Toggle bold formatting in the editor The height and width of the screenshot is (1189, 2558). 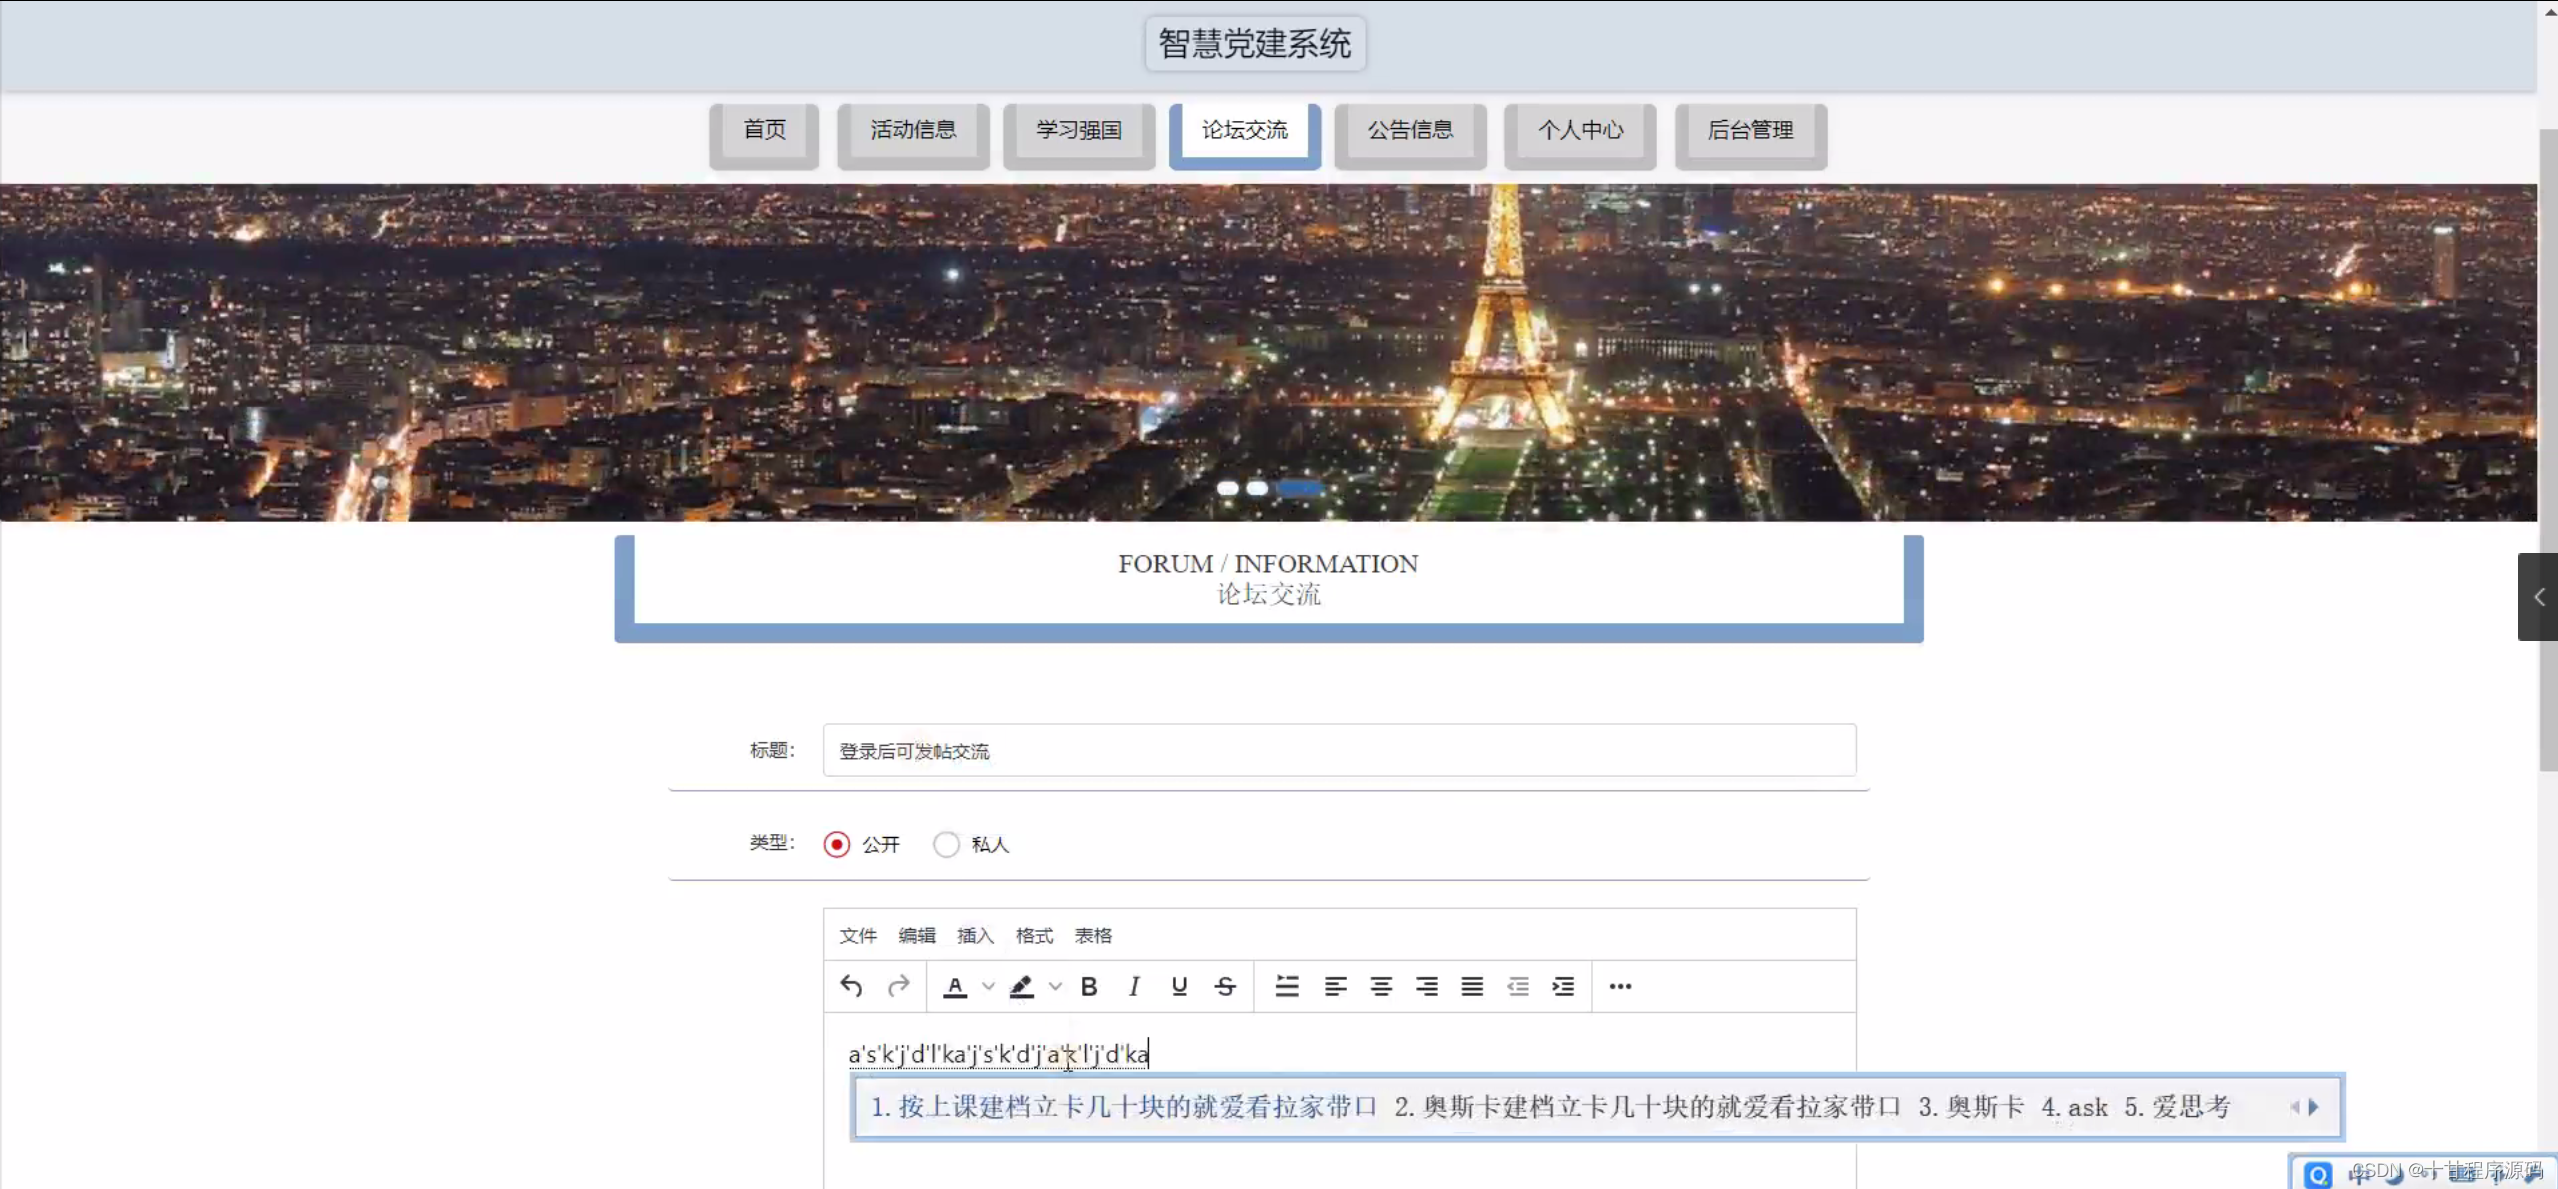[1089, 986]
